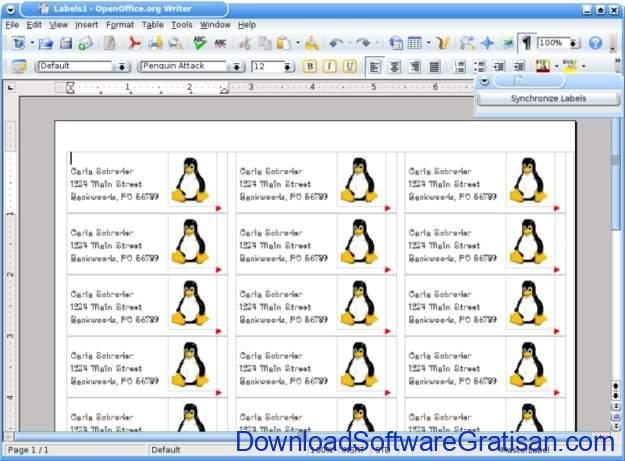Toggle Numbering list on
625x461 pixels.
coord(459,67)
